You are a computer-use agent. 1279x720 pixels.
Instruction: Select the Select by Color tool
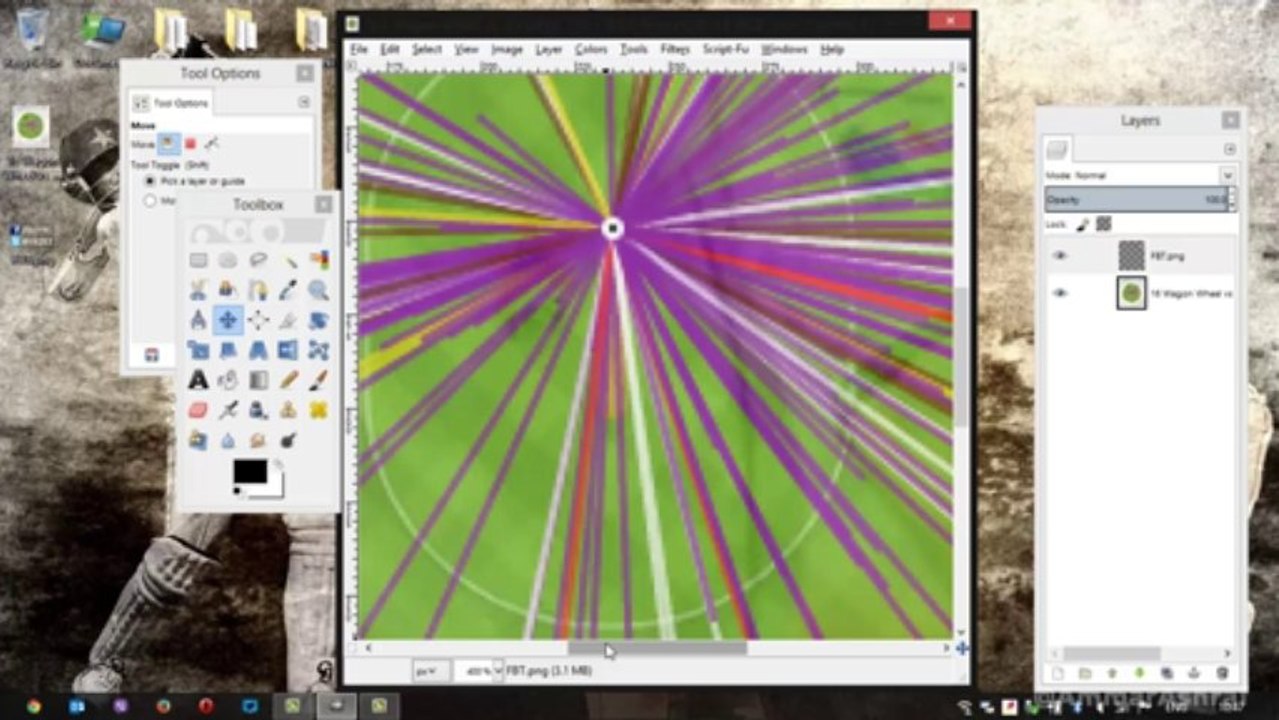318,260
